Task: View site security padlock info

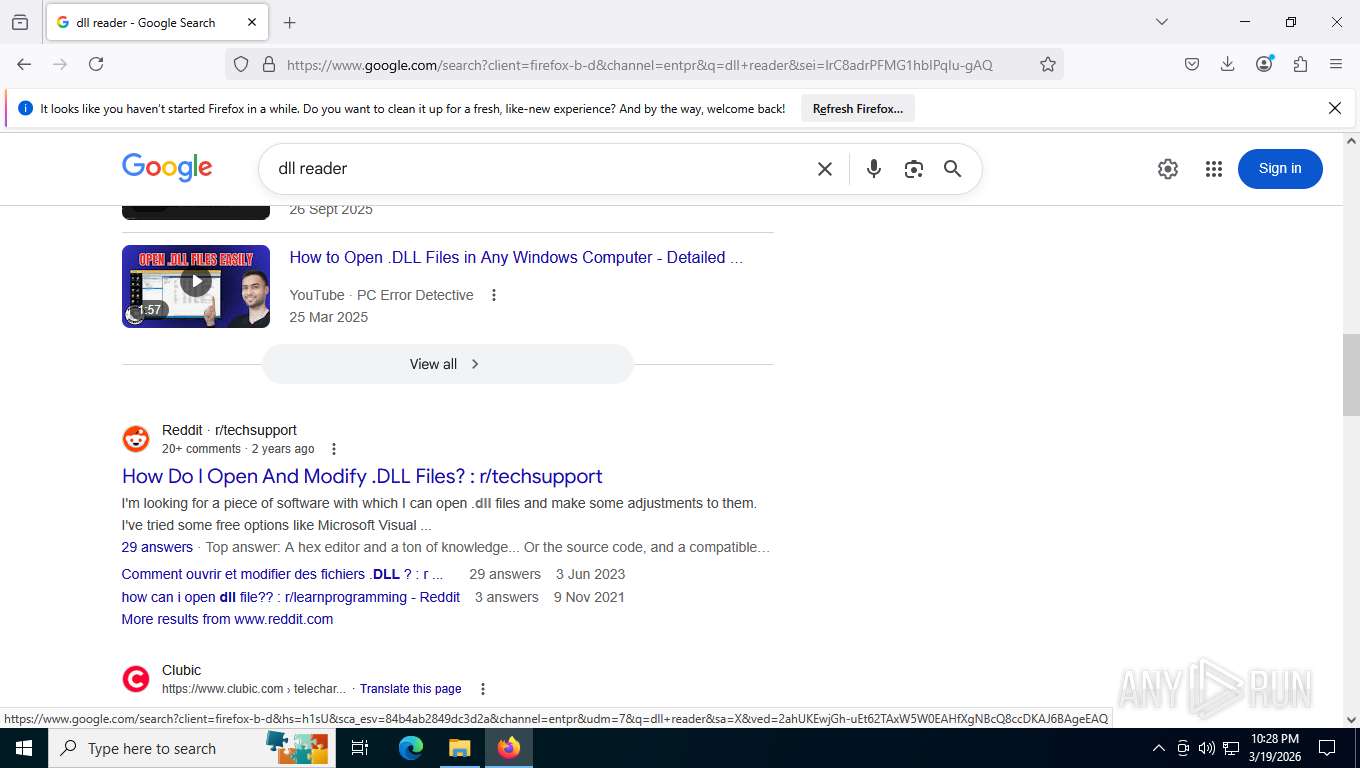Action: pos(268,64)
